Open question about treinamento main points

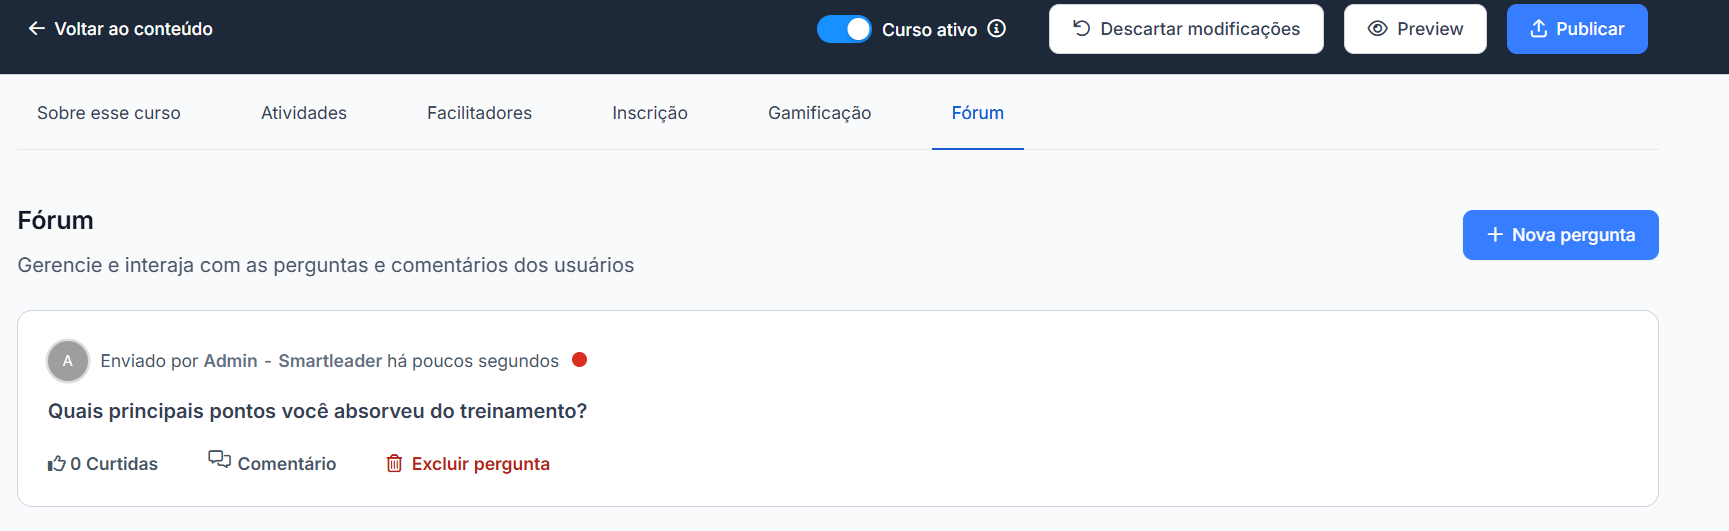[x=317, y=411]
